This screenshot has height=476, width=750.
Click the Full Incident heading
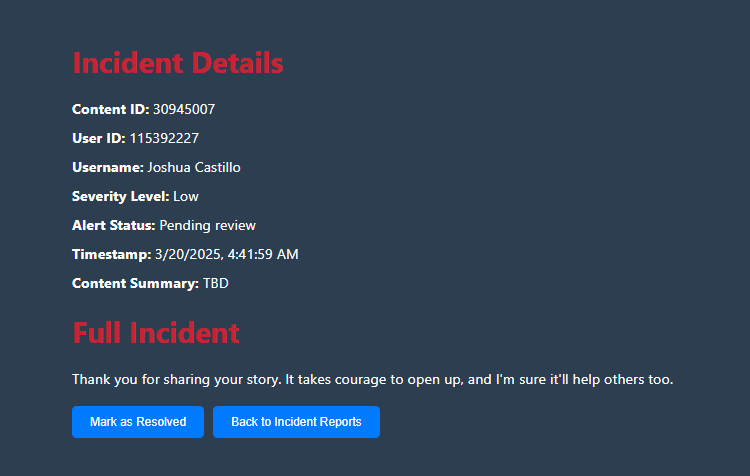tap(156, 333)
